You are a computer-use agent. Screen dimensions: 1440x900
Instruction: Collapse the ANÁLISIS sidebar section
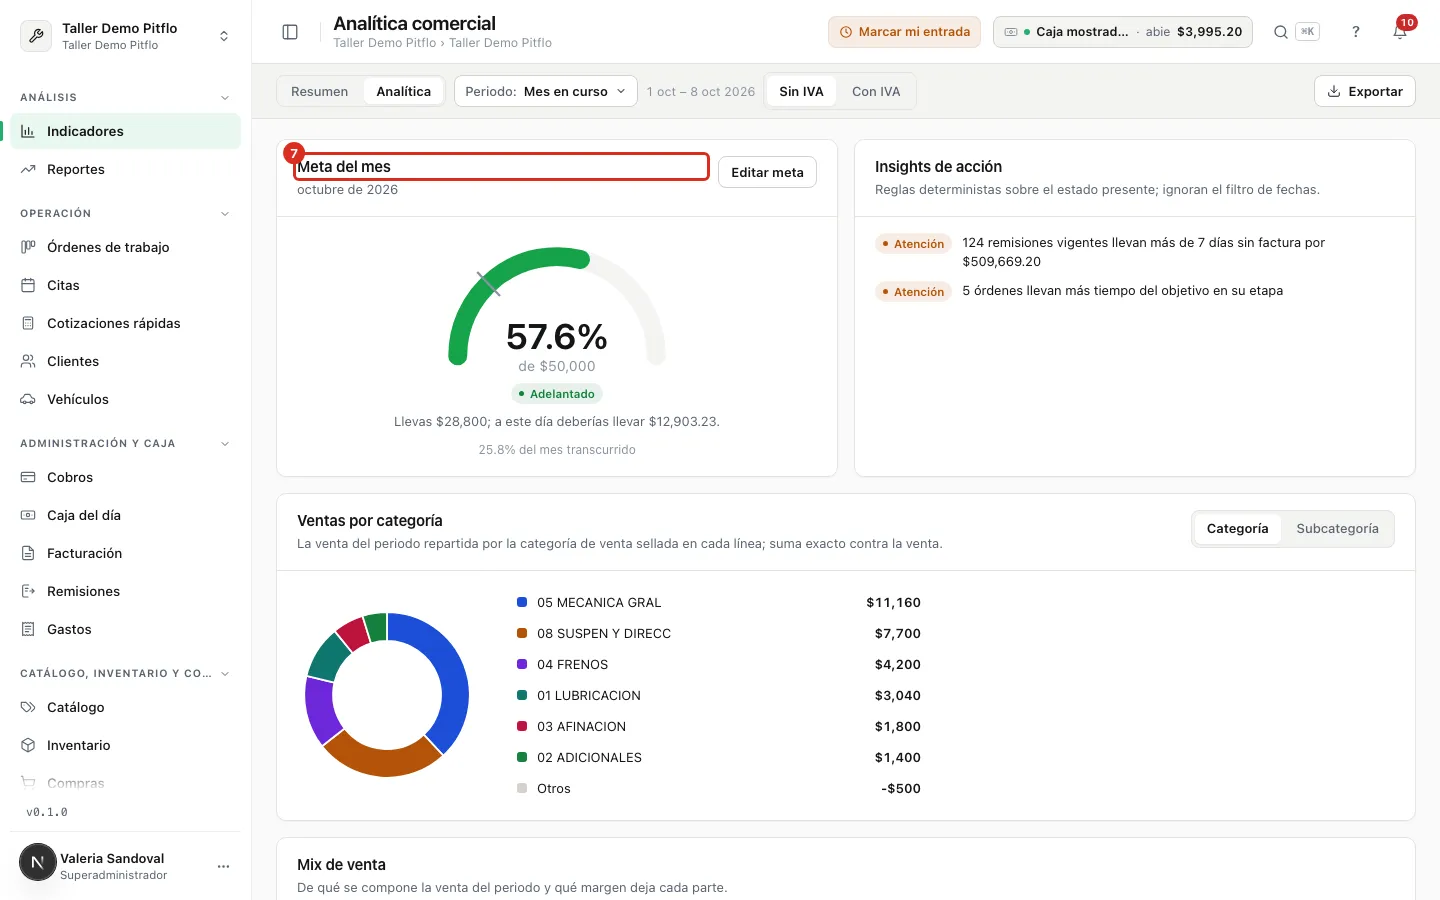225,98
